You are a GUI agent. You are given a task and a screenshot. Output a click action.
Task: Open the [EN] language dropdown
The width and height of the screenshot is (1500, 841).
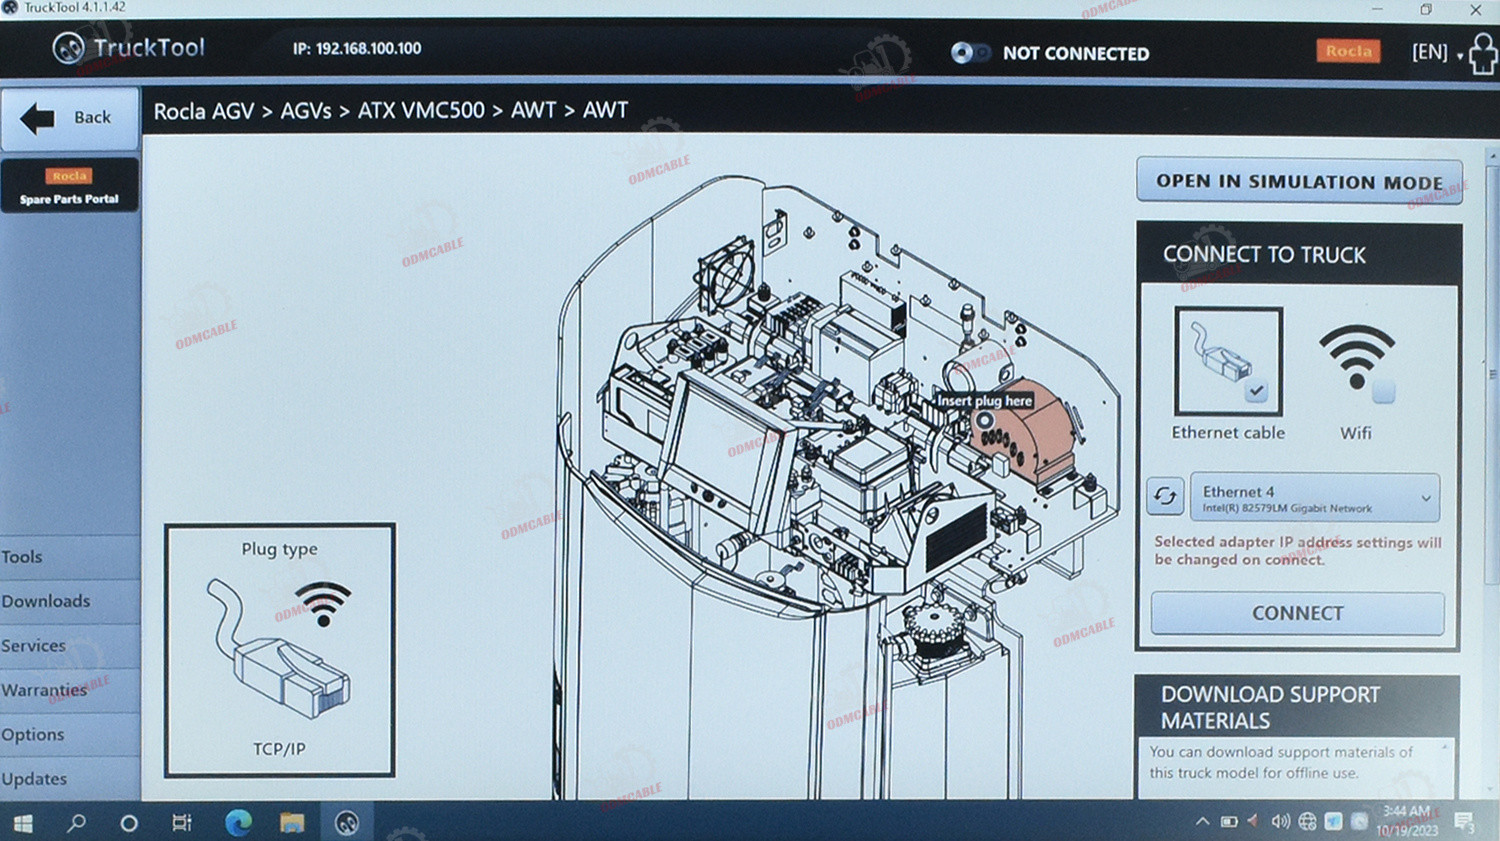click(x=1436, y=52)
